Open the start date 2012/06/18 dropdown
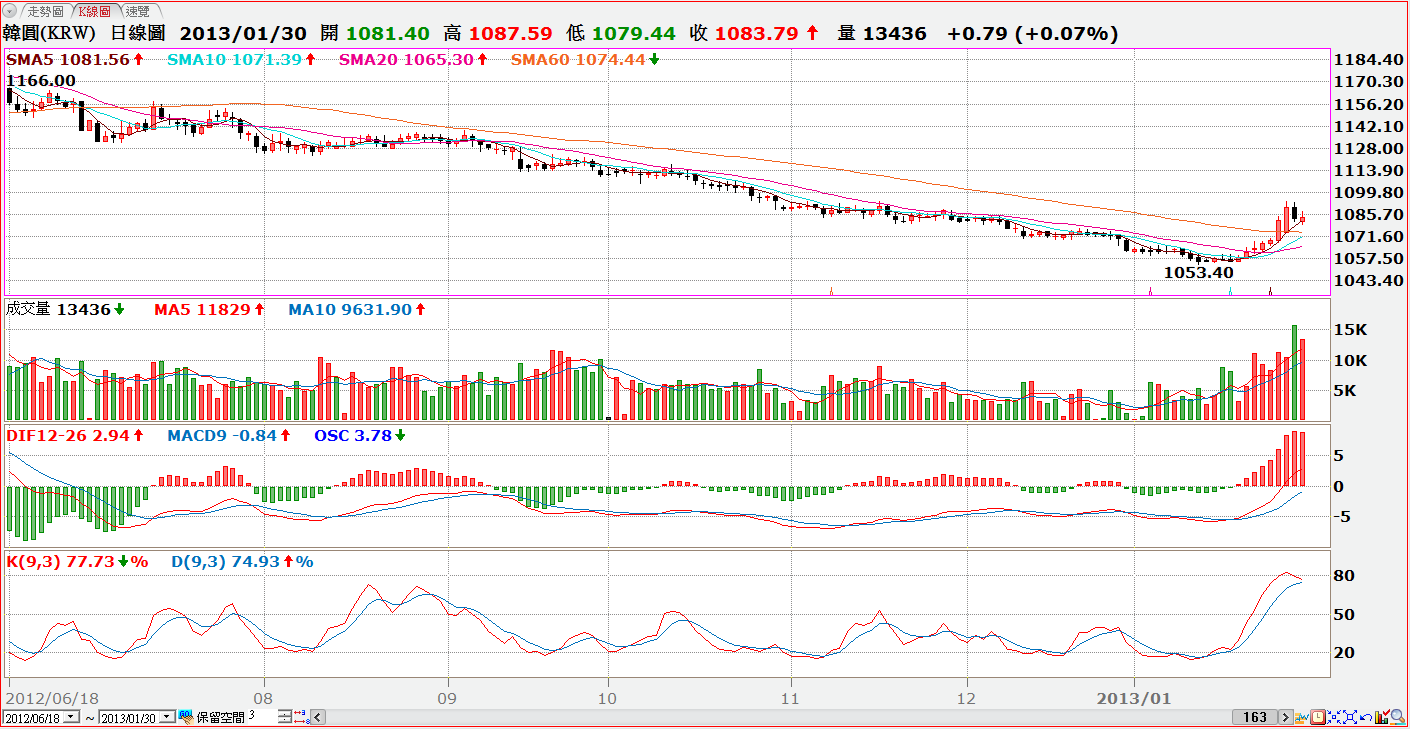Screen dimensions: 1410x730 69,717
